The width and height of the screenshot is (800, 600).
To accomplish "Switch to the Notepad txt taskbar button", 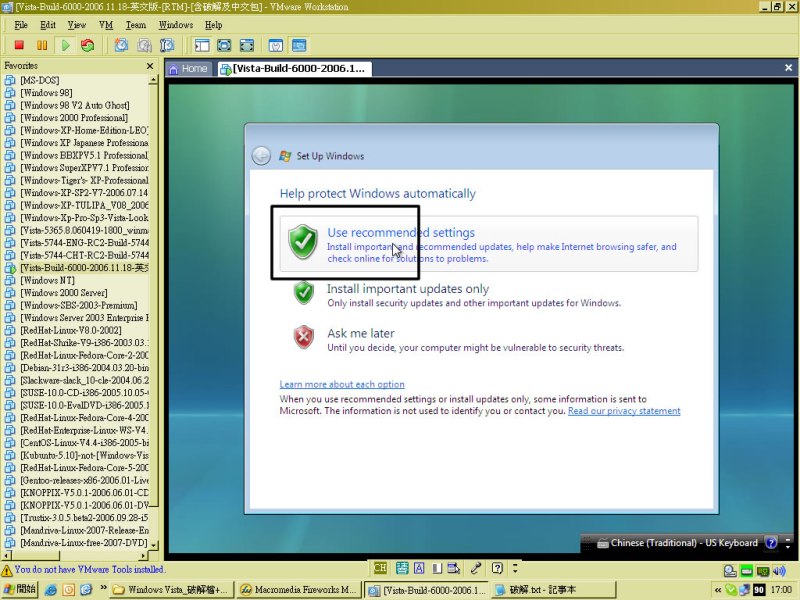I will (x=554, y=590).
